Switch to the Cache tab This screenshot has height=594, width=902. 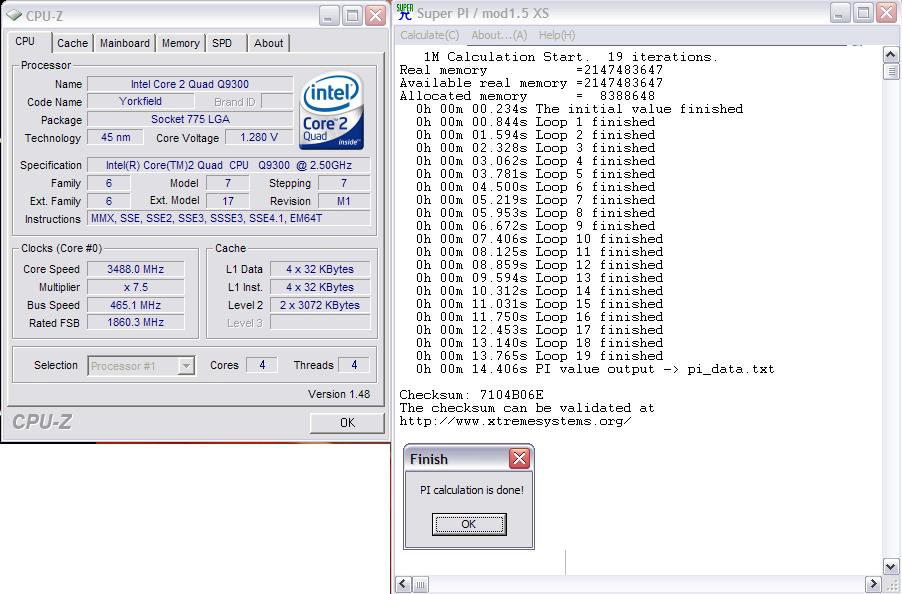click(x=72, y=43)
